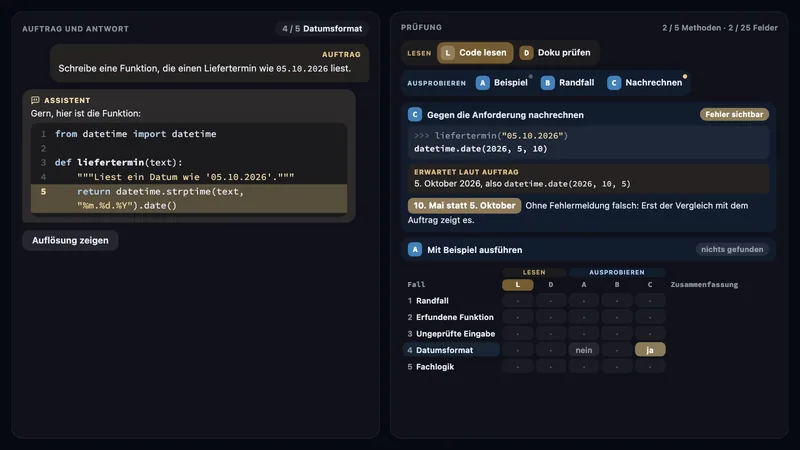Image resolution: width=800 pixels, height=450 pixels.
Task: Collapse the Gegen die Anforderung nachrechnen card
Action: pyautogui.click(x=588, y=115)
